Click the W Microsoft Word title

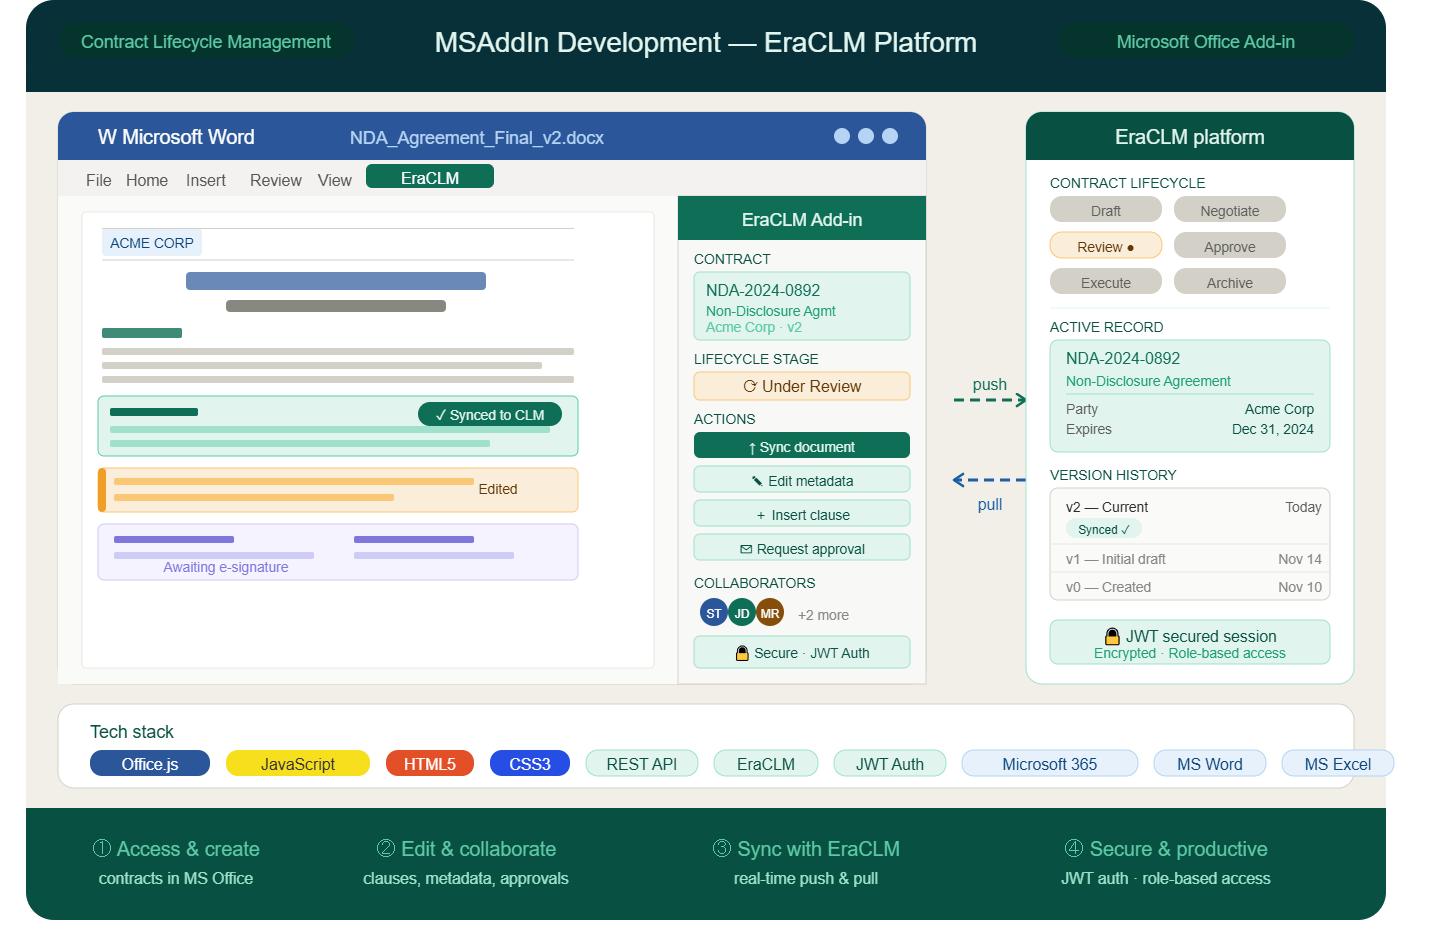pos(176,137)
